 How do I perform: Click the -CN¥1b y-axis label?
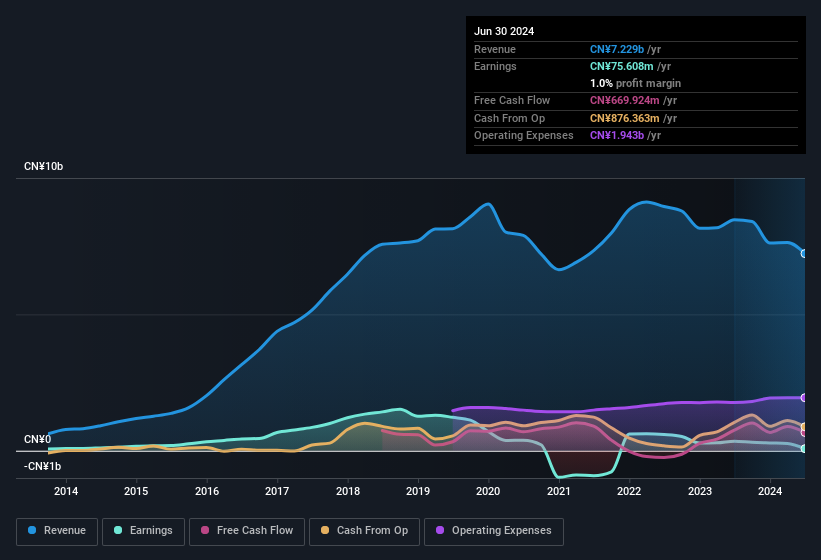[x=42, y=466]
